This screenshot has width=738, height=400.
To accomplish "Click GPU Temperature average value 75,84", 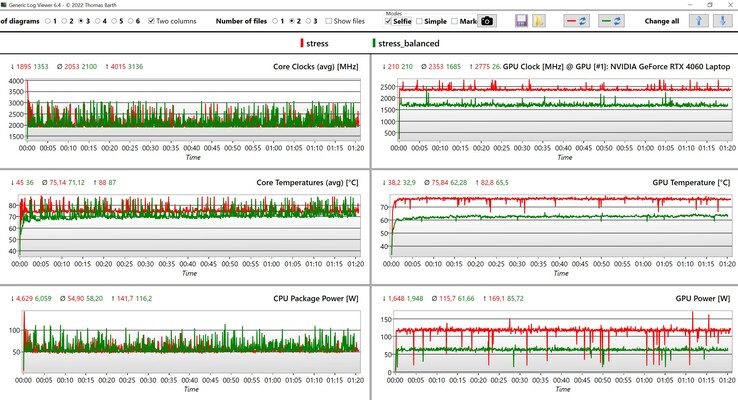I will [439, 183].
